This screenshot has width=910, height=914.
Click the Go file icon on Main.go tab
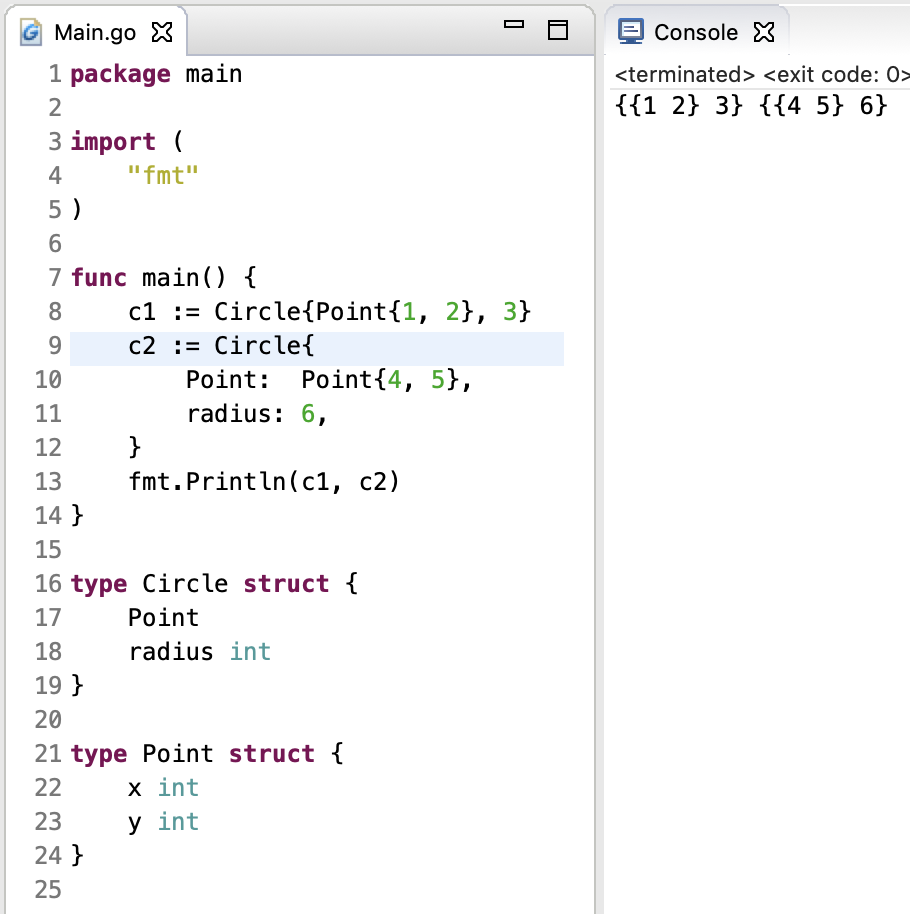click(33, 32)
